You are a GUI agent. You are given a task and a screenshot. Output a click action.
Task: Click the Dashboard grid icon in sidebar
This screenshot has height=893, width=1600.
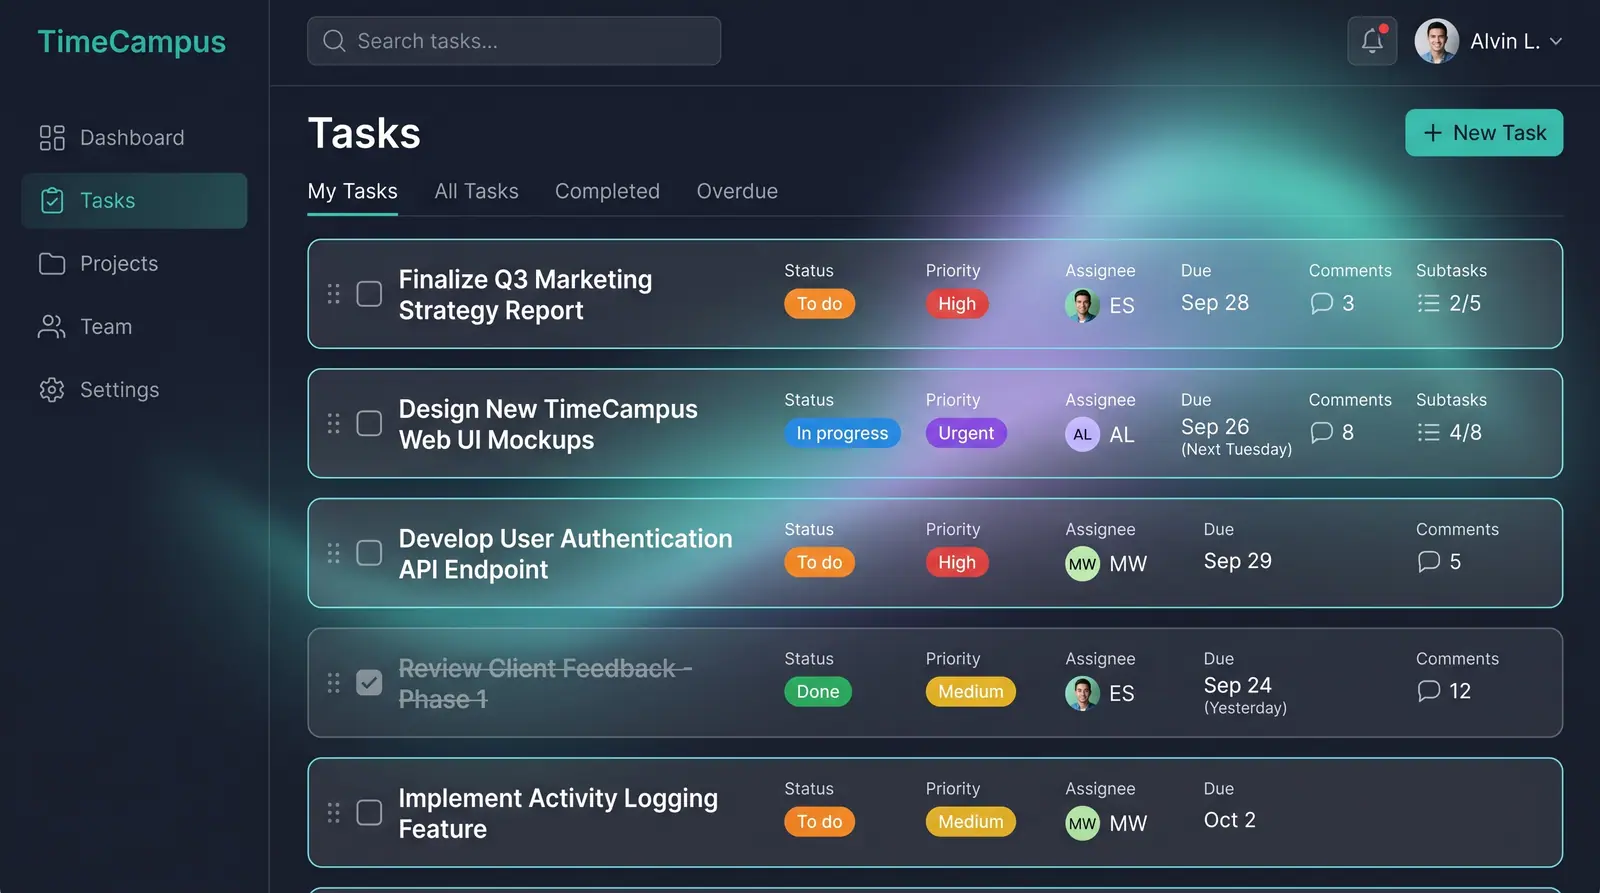[52, 138]
